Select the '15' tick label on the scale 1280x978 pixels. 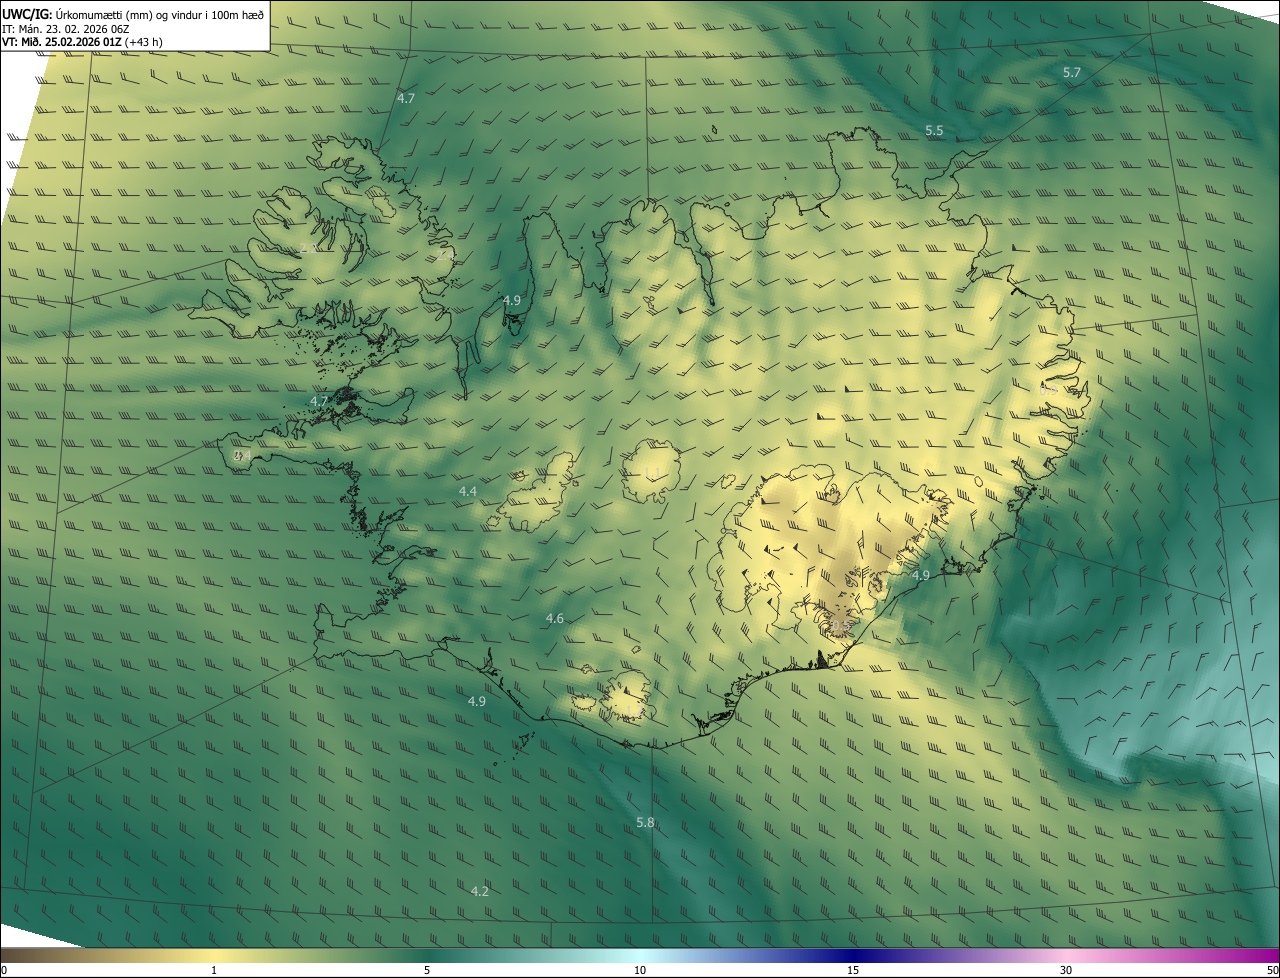point(853,971)
